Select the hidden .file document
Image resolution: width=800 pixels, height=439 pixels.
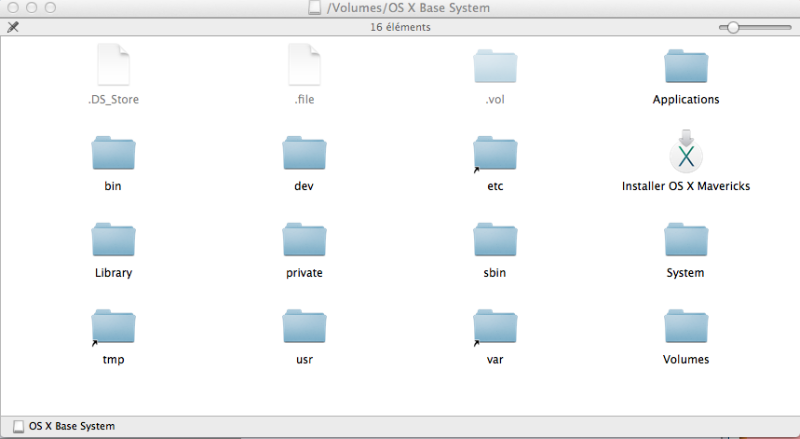pyautogui.click(x=304, y=66)
